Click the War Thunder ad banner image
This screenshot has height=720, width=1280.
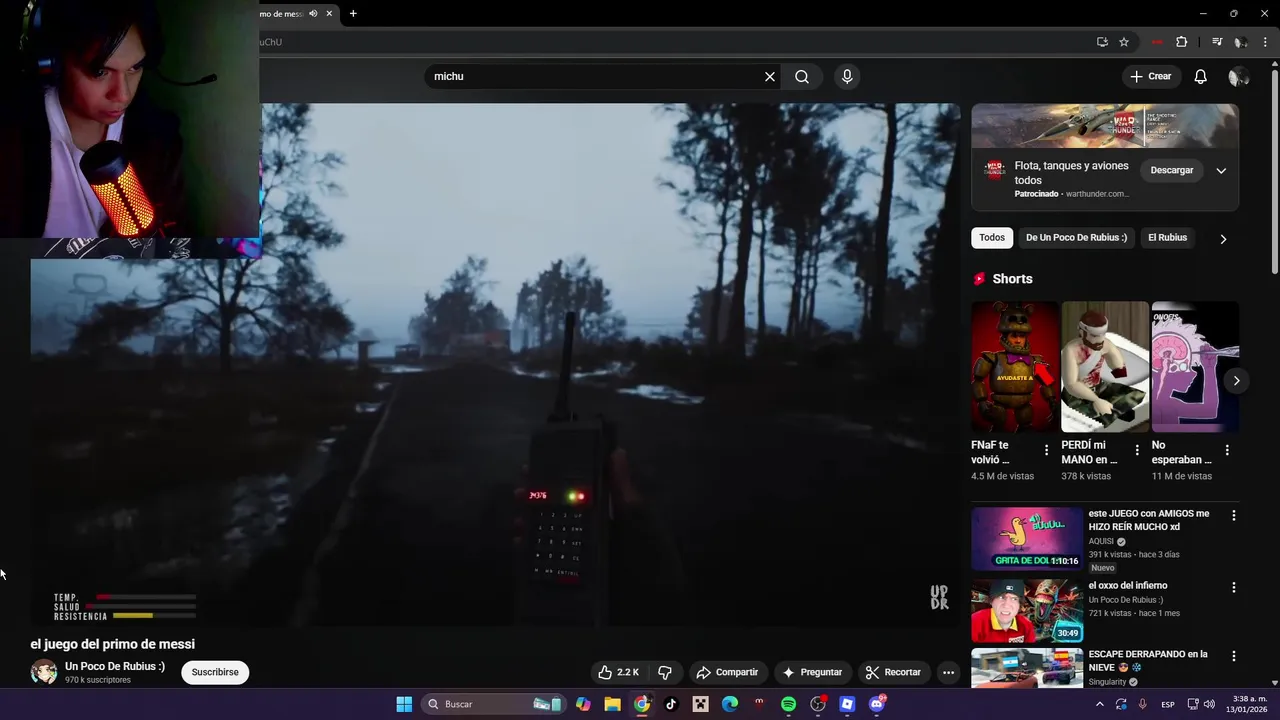1105,126
